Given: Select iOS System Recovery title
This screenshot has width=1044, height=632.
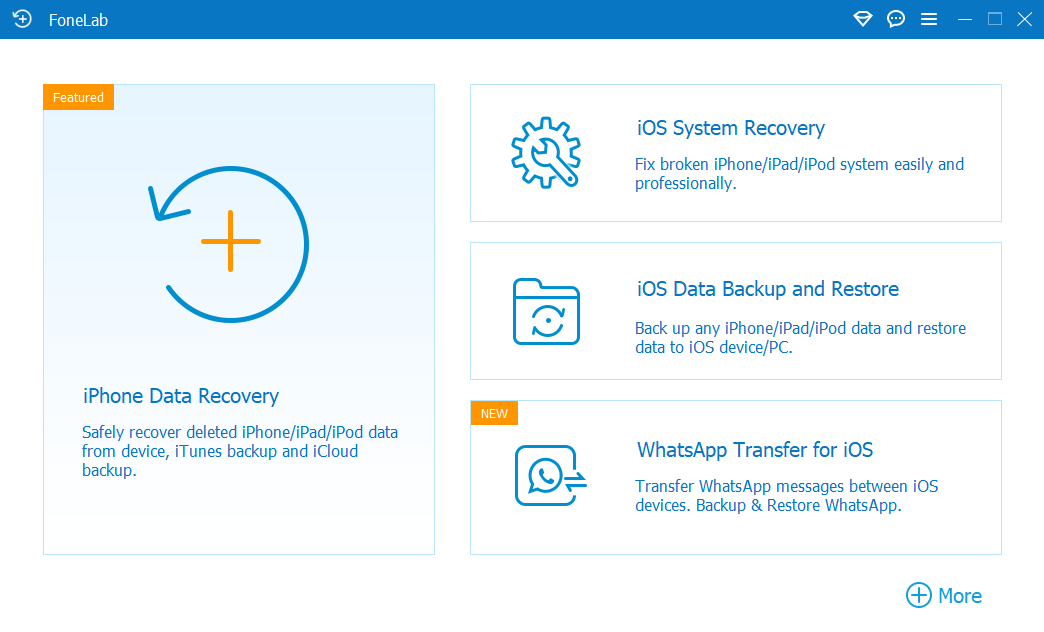Looking at the screenshot, I should tap(731, 128).
